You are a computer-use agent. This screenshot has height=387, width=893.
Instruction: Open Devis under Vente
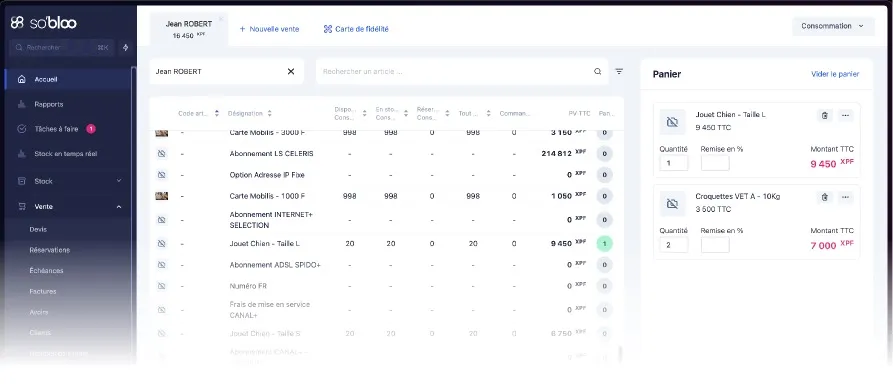coord(38,229)
